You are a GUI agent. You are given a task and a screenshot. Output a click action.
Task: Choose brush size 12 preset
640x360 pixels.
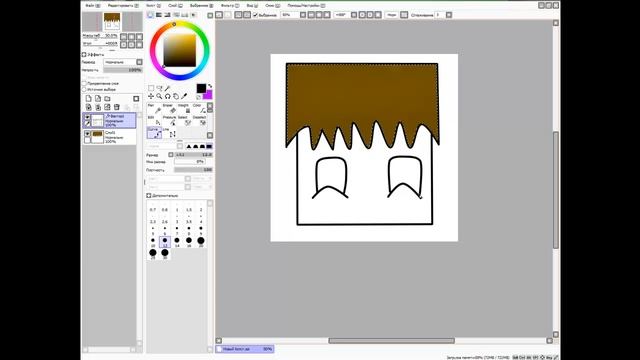(x=165, y=242)
